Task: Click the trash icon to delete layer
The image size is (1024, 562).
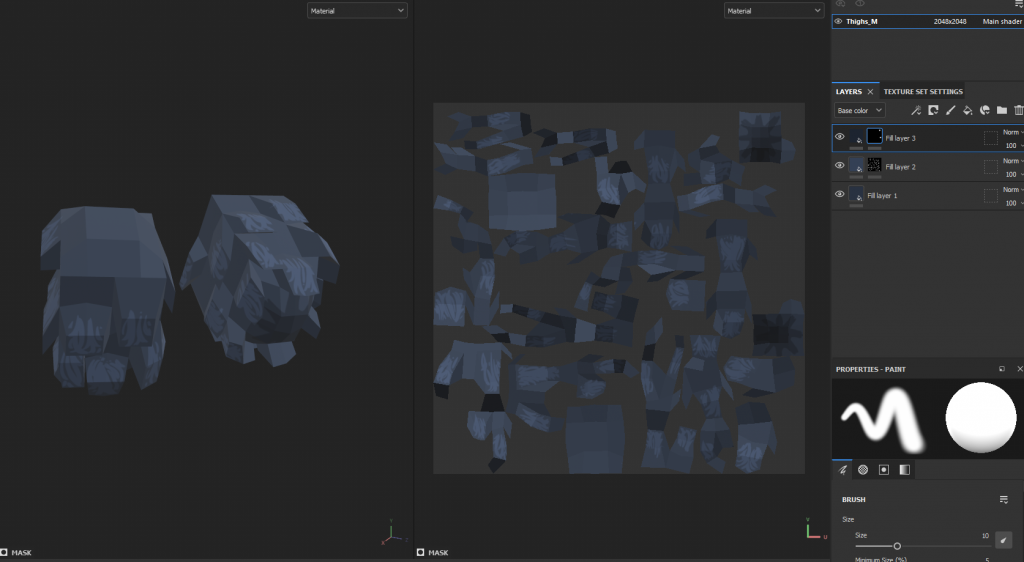Action: click(1018, 110)
